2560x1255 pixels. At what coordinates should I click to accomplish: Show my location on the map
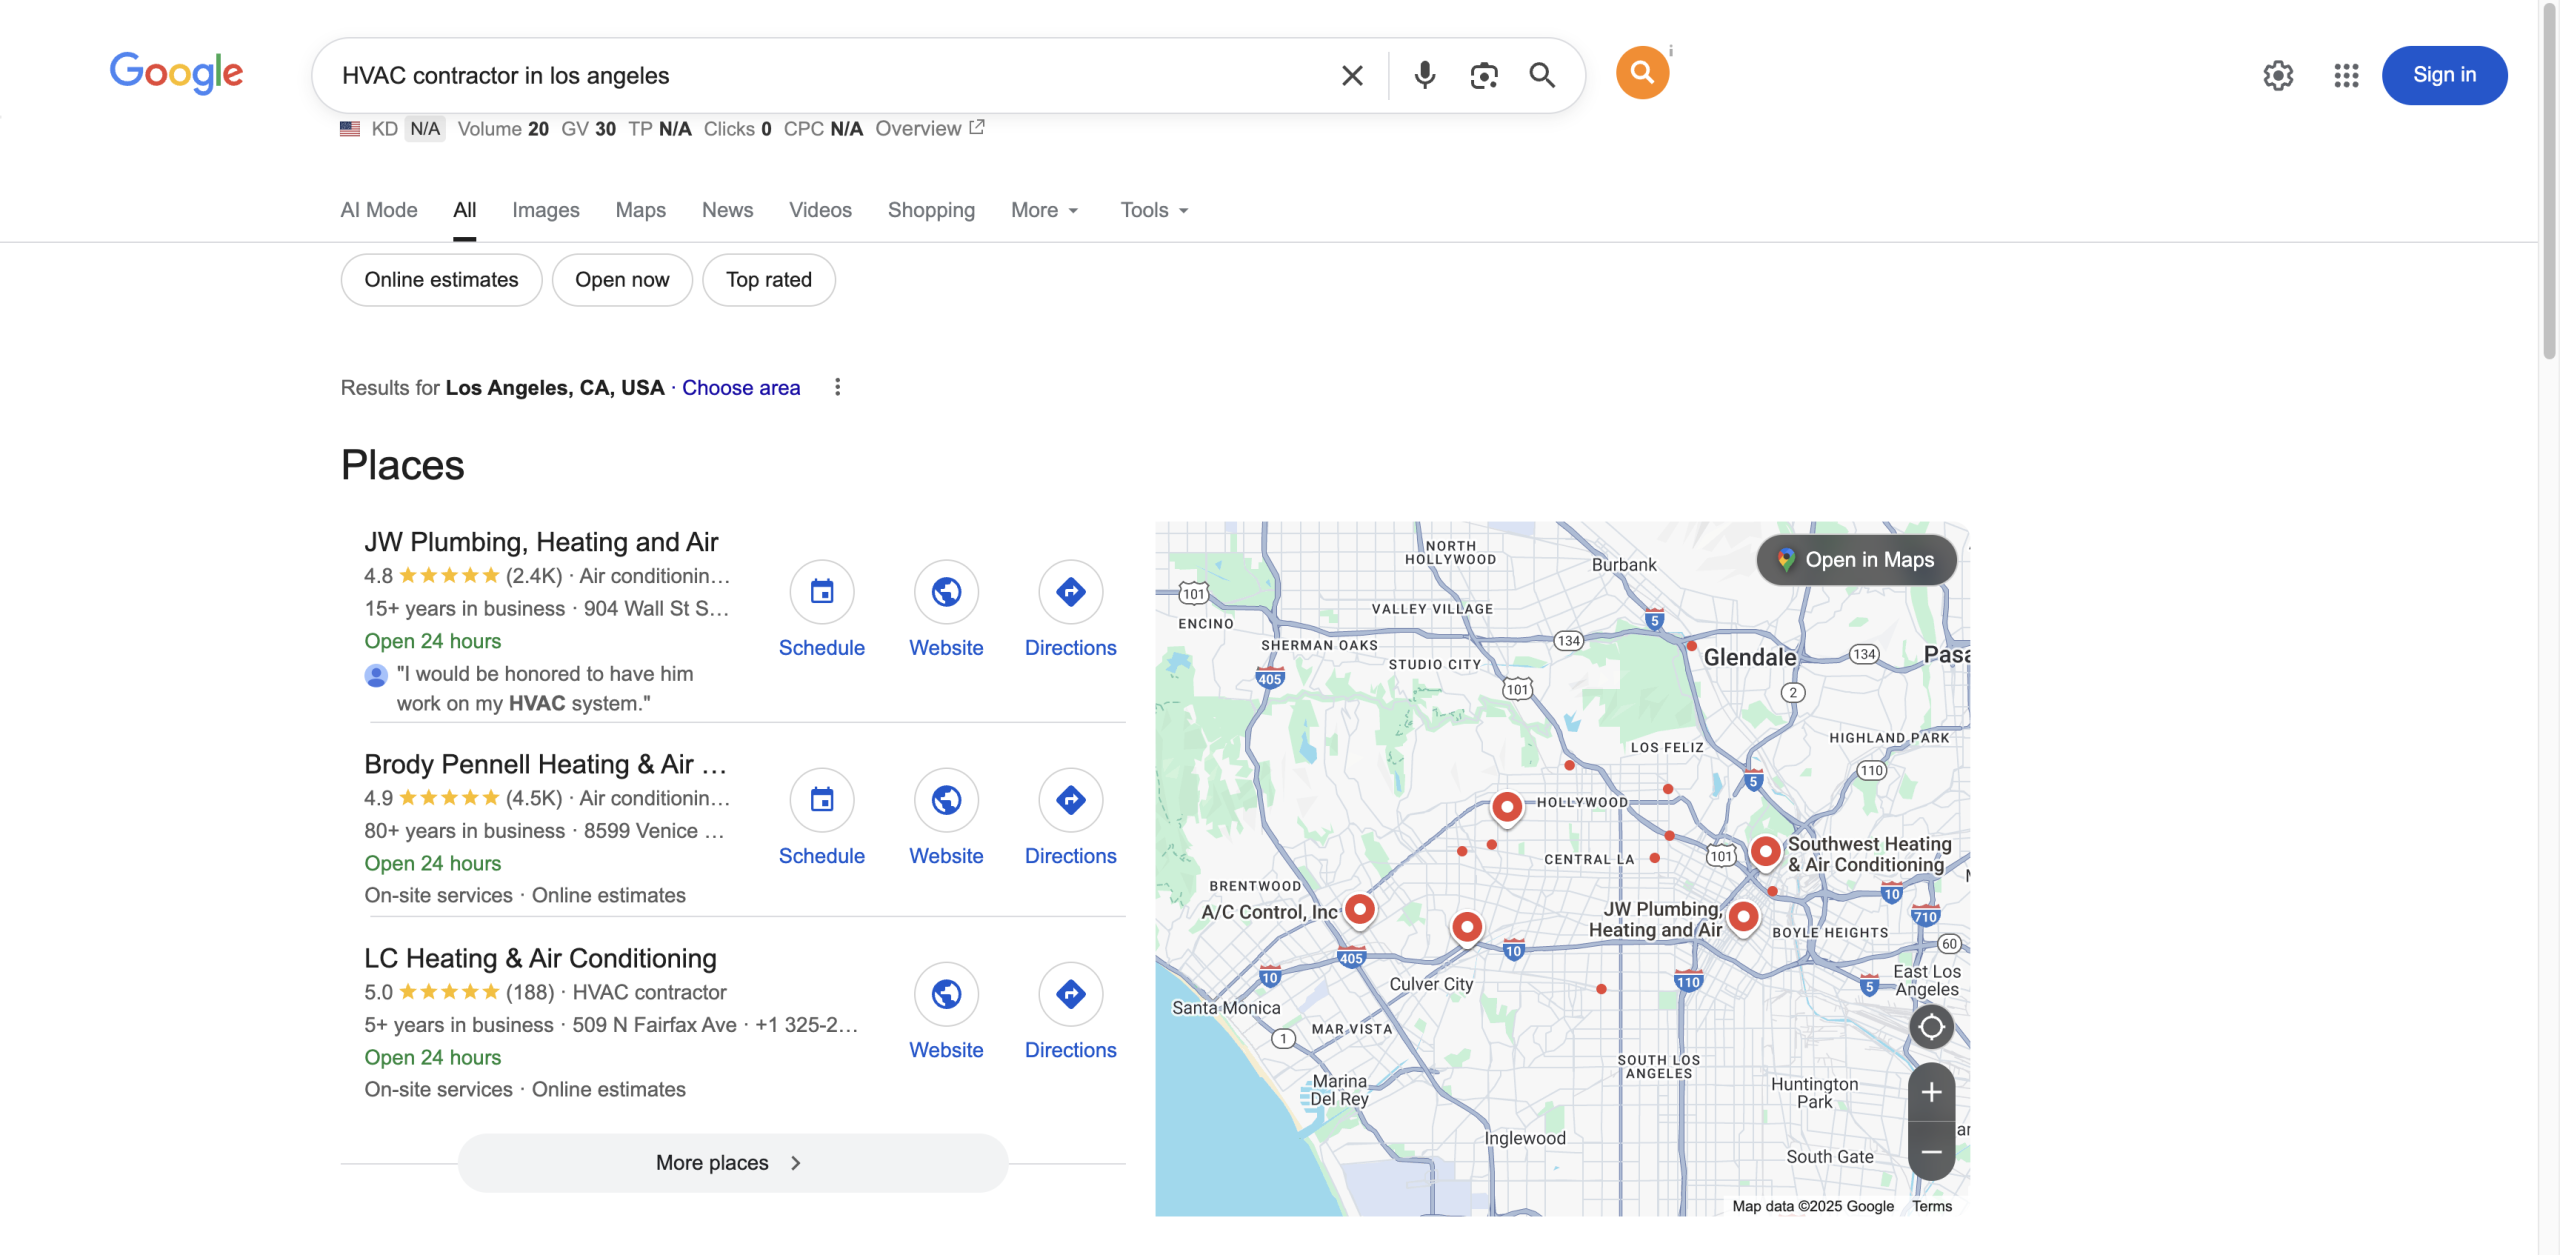(1931, 1027)
